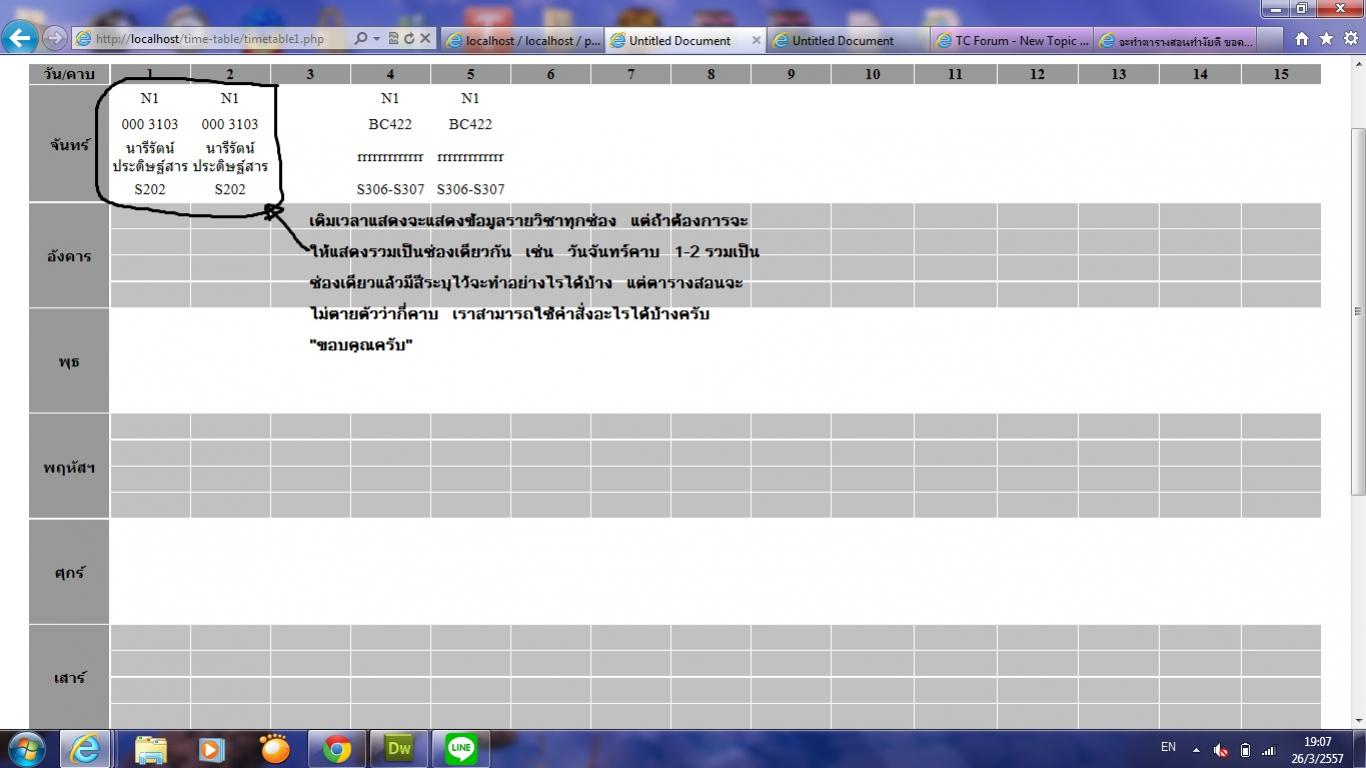Click the ศุกร์ day row header
Image resolution: width=1366 pixels, height=768 pixels.
pos(69,572)
